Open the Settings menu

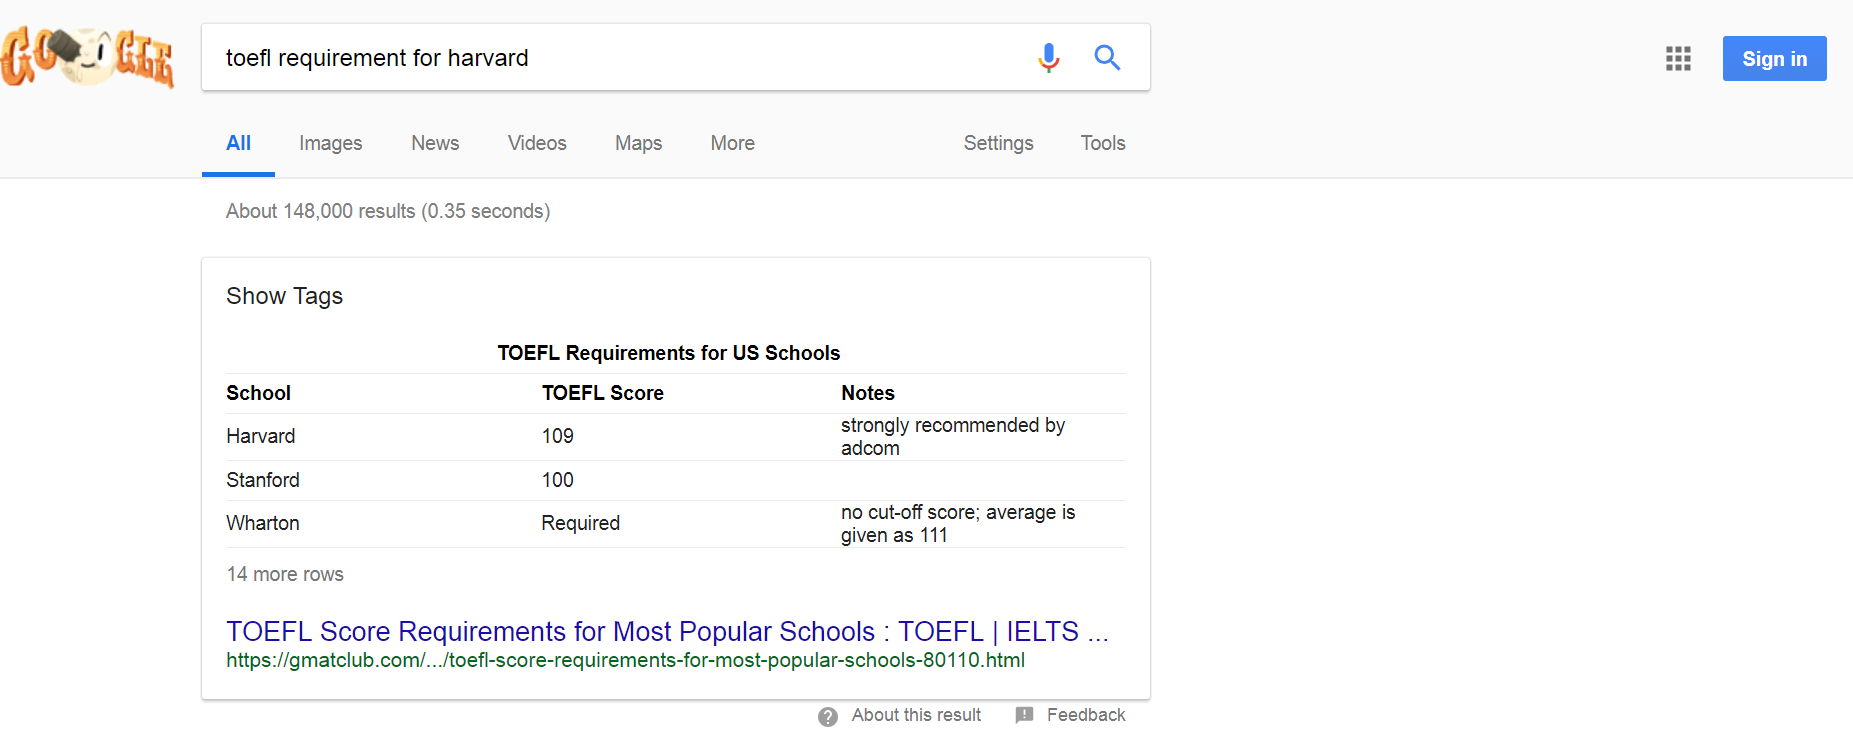pos(998,143)
